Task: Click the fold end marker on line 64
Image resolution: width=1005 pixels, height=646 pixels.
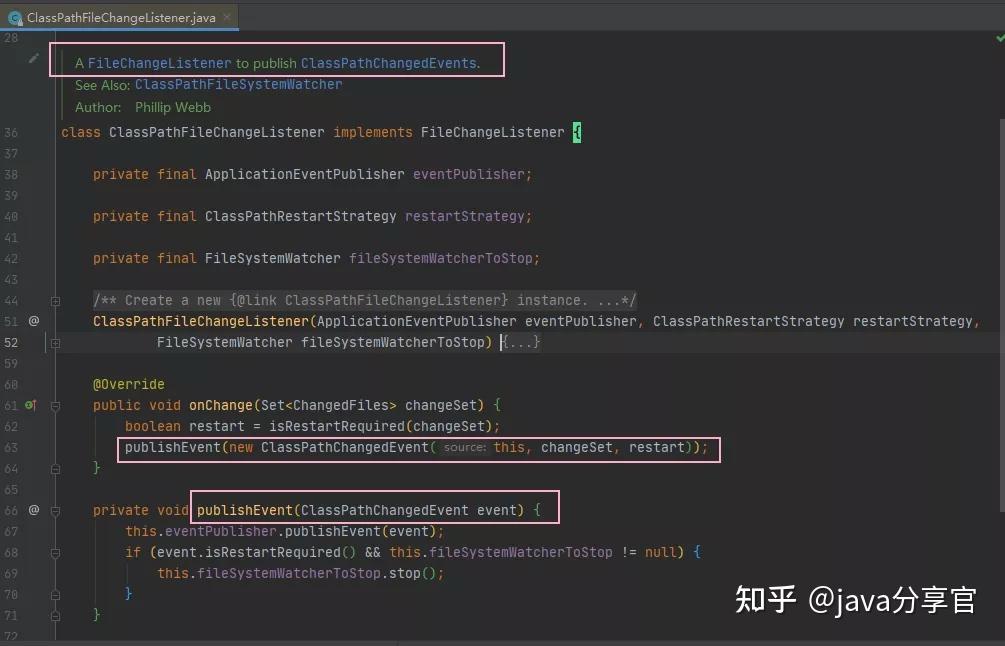Action: [56, 468]
